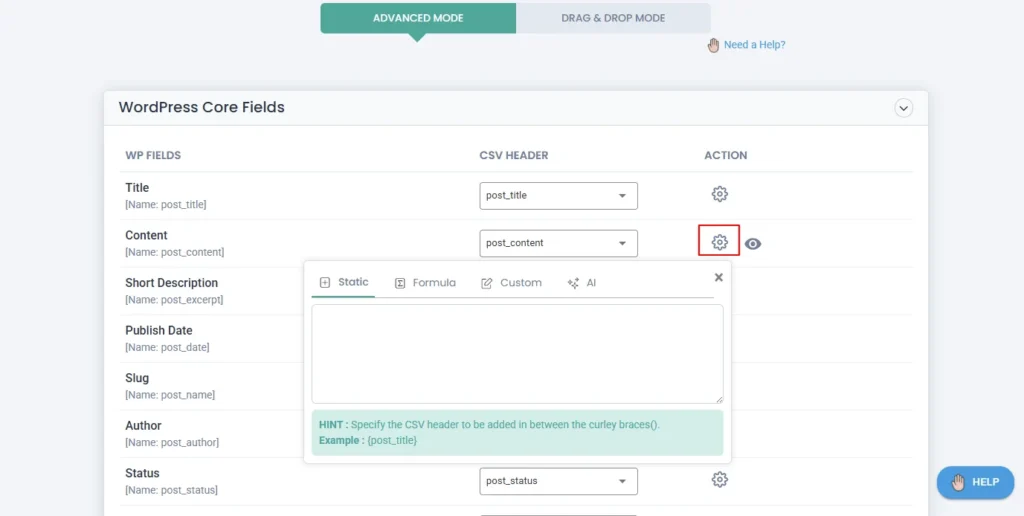
Task: Open the post_title CSV header dropdown
Action: (558, 196)
